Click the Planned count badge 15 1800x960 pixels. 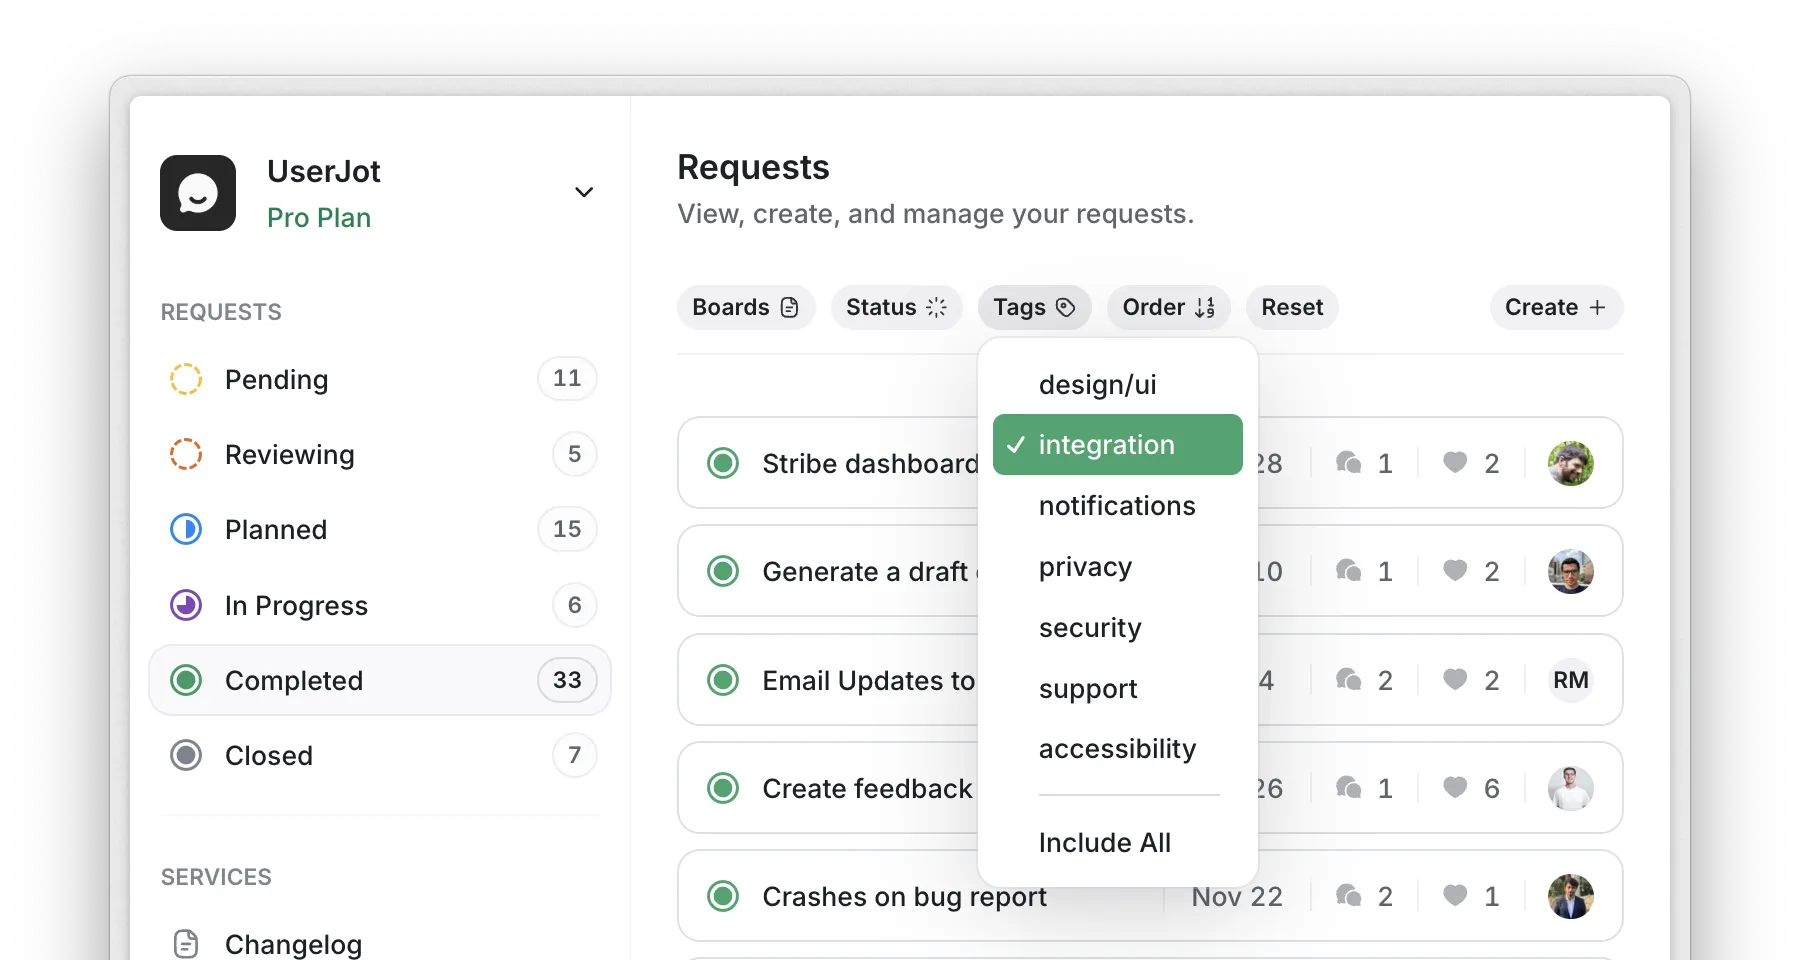click(567, 529)
